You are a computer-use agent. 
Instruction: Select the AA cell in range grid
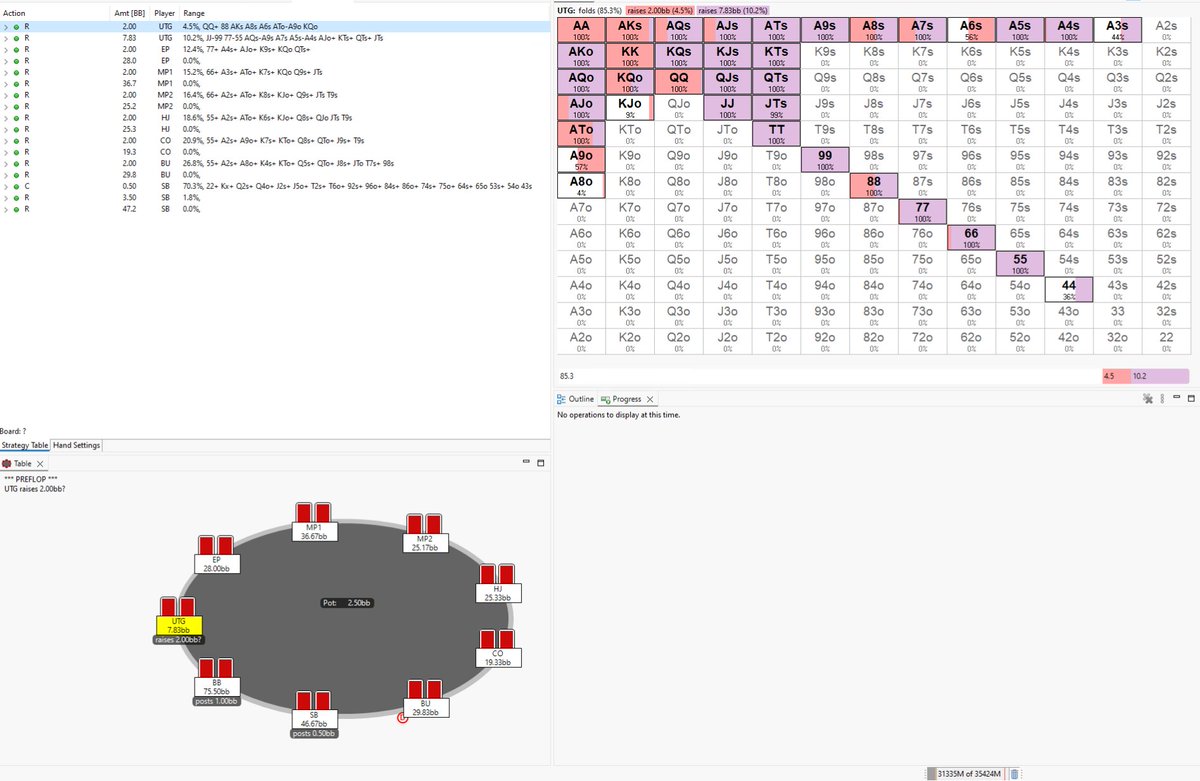[x=581, y=29]
